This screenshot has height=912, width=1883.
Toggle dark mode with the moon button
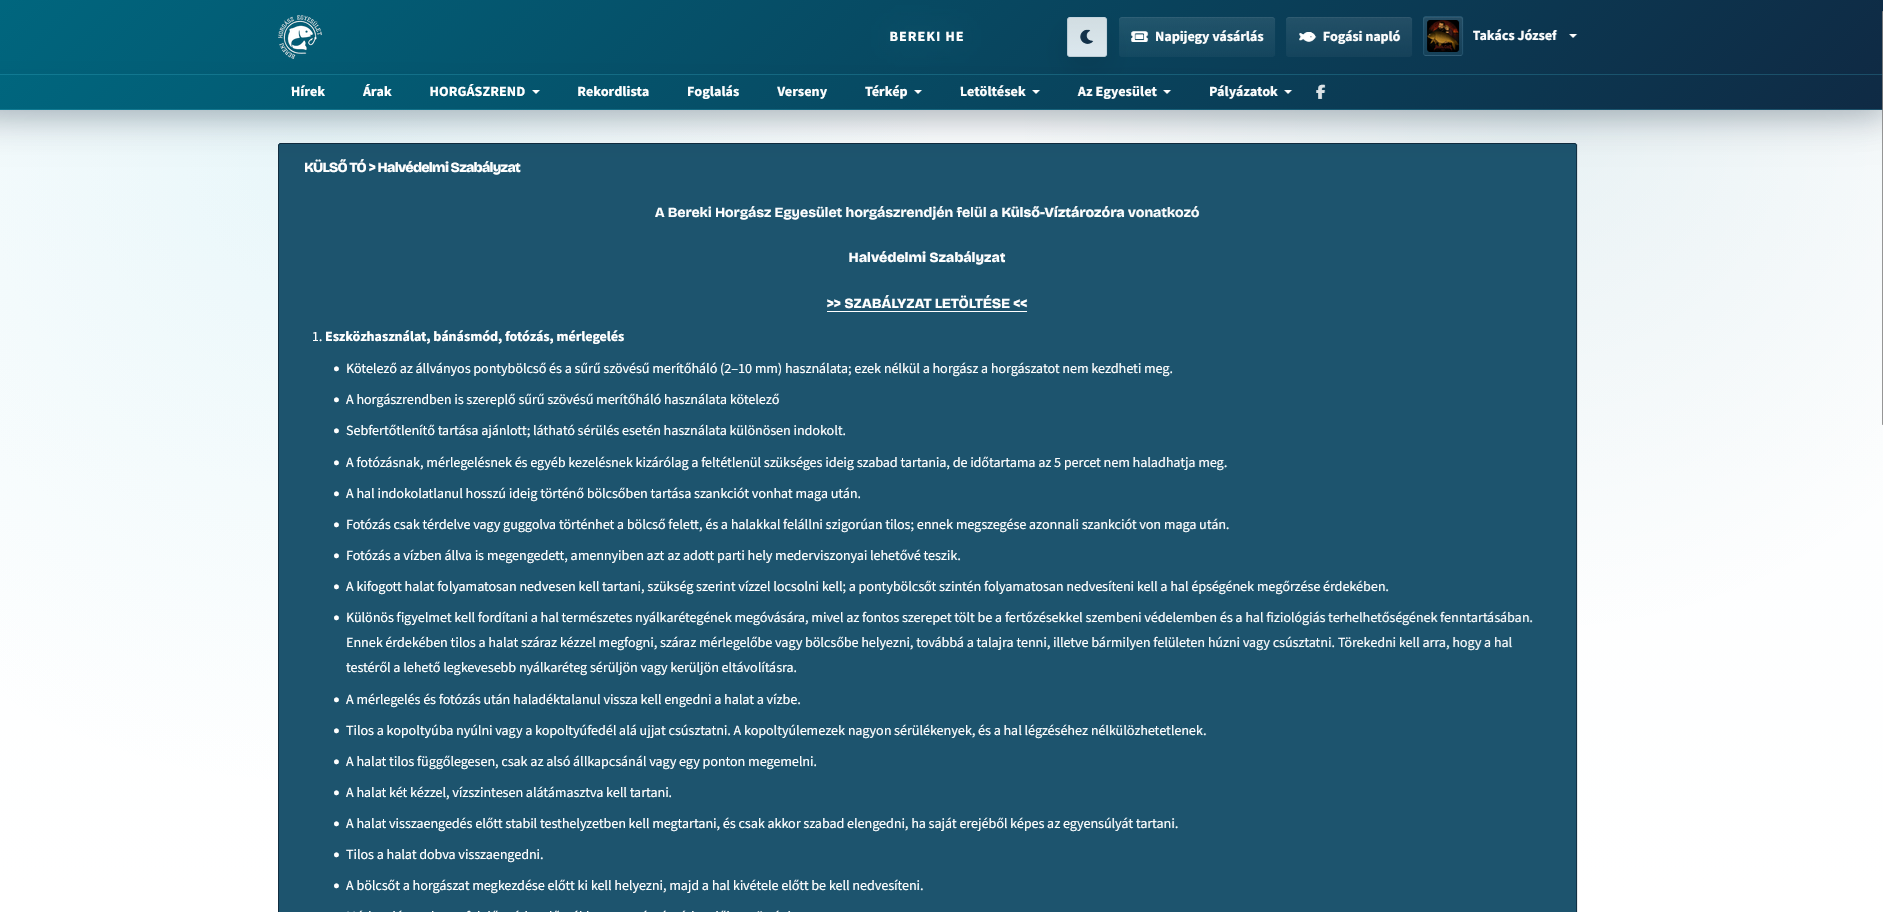pyautogui.click(x=1087, y=37)
